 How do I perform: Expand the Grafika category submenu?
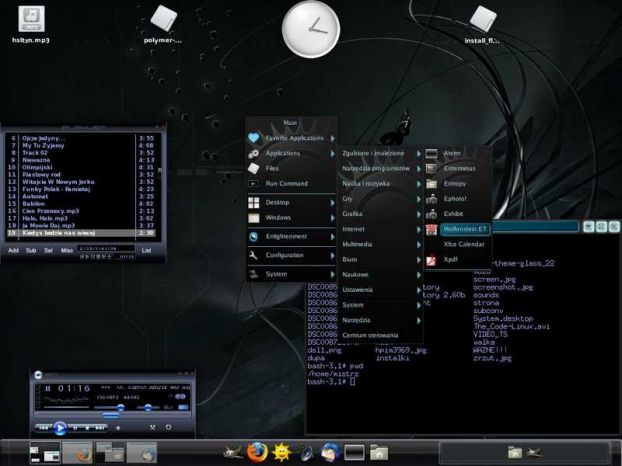[380, 214]
